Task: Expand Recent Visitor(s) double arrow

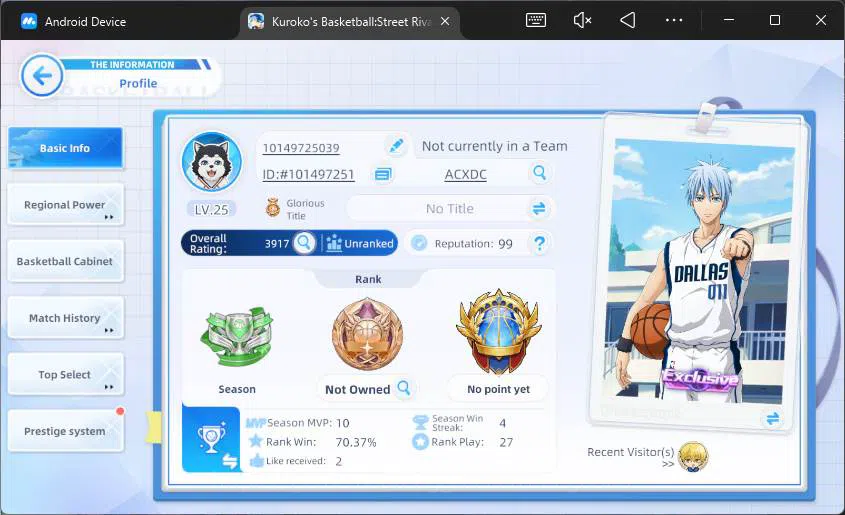Action: (668, 464)
